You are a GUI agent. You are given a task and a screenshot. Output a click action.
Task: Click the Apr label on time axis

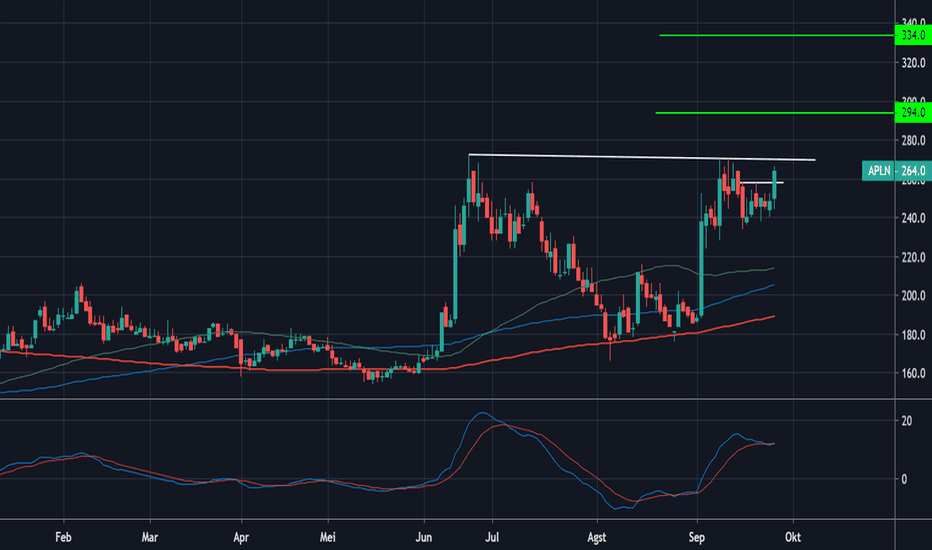241,538
